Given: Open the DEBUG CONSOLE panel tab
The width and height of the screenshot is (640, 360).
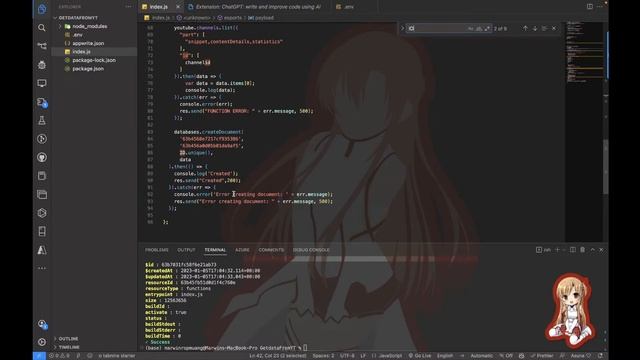Looking at the screenshot, I should (311, 250).
